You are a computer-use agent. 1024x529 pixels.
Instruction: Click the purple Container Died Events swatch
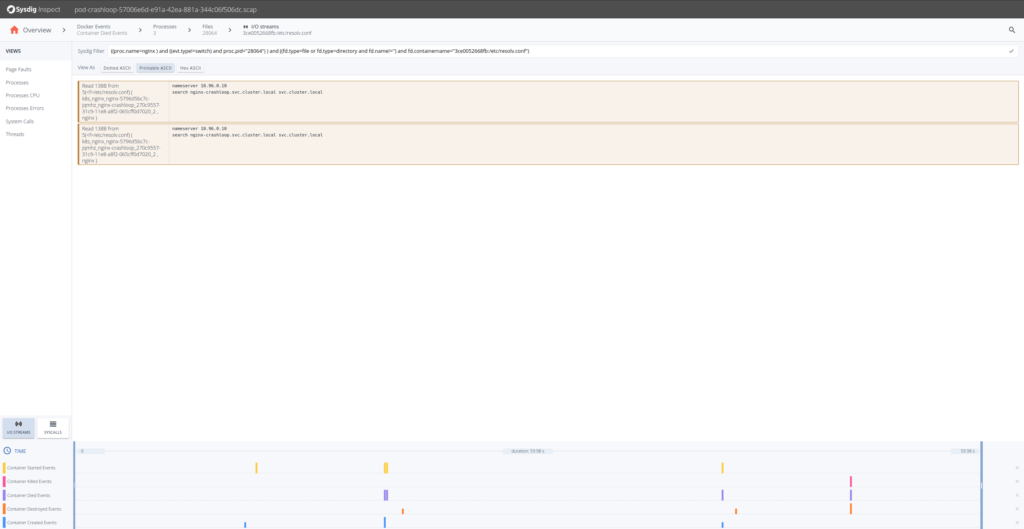(x=4, y=495)
